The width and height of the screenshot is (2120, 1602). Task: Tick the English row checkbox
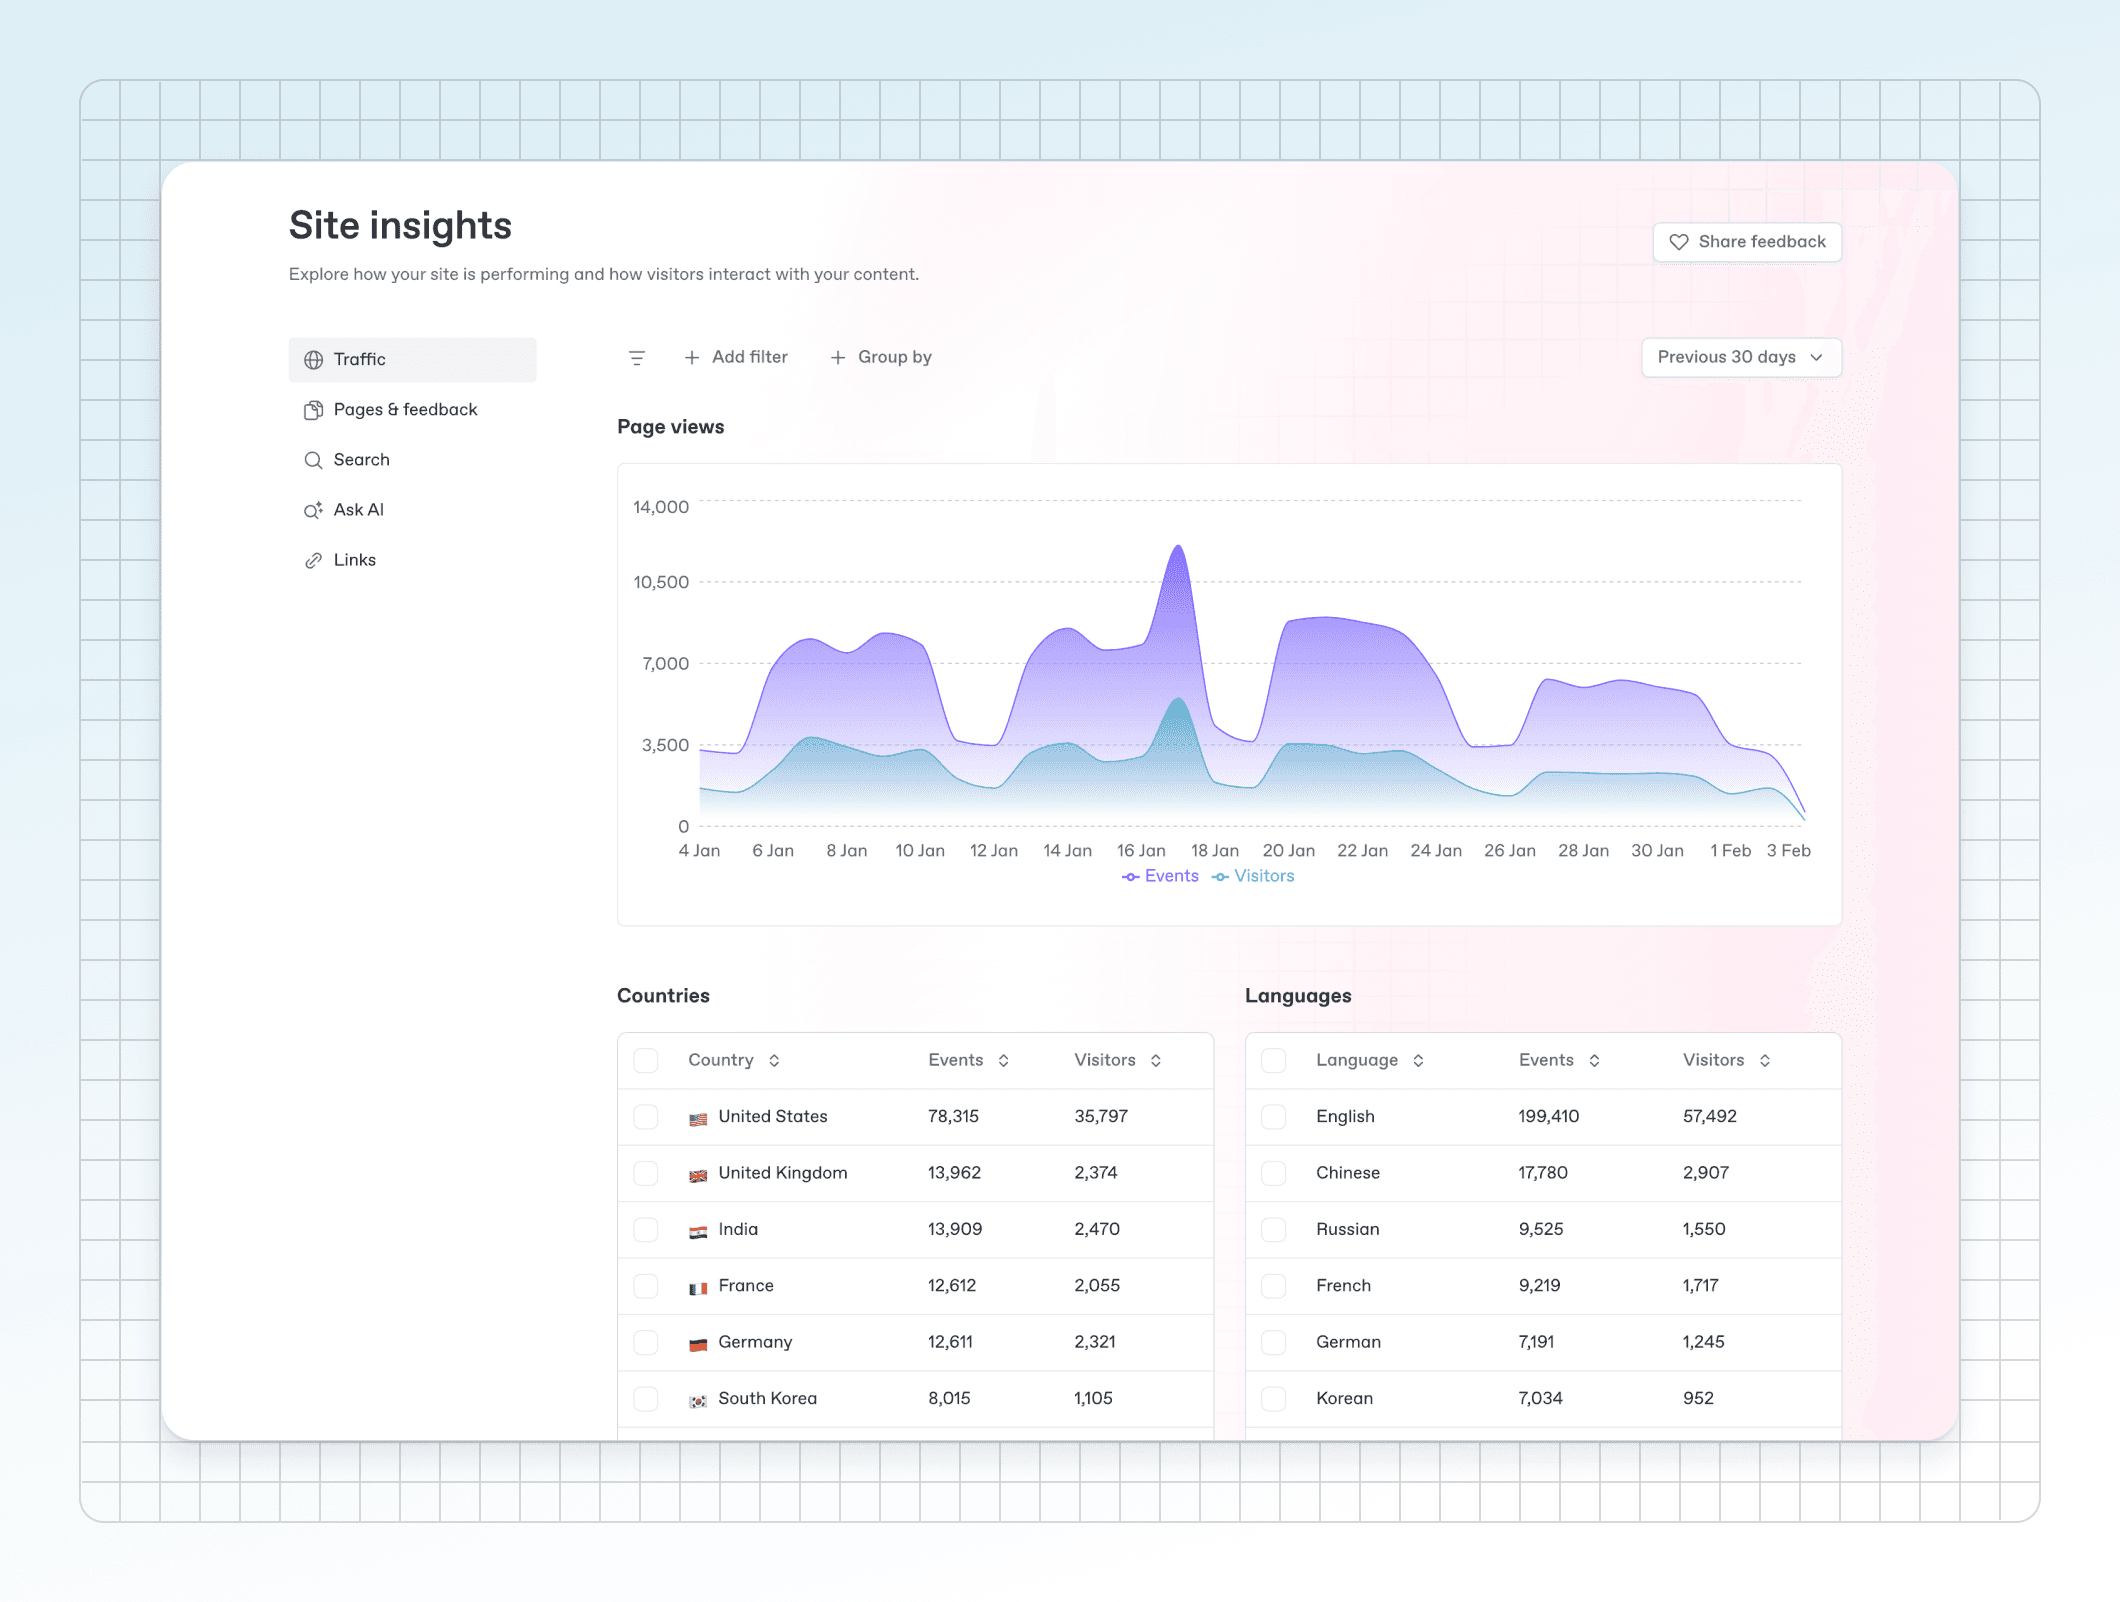tap(1274, 1117)
